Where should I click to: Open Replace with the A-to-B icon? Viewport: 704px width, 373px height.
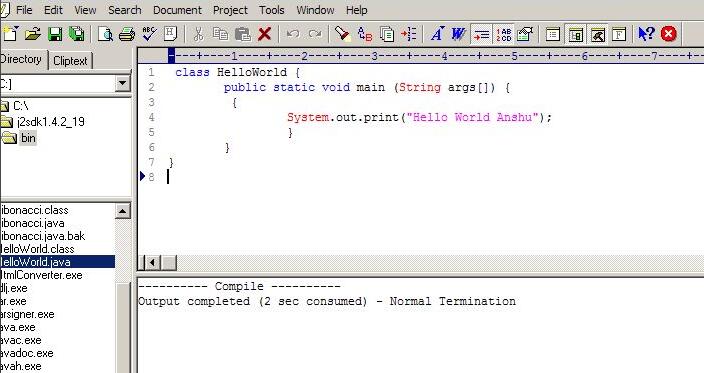pos(365,34)
